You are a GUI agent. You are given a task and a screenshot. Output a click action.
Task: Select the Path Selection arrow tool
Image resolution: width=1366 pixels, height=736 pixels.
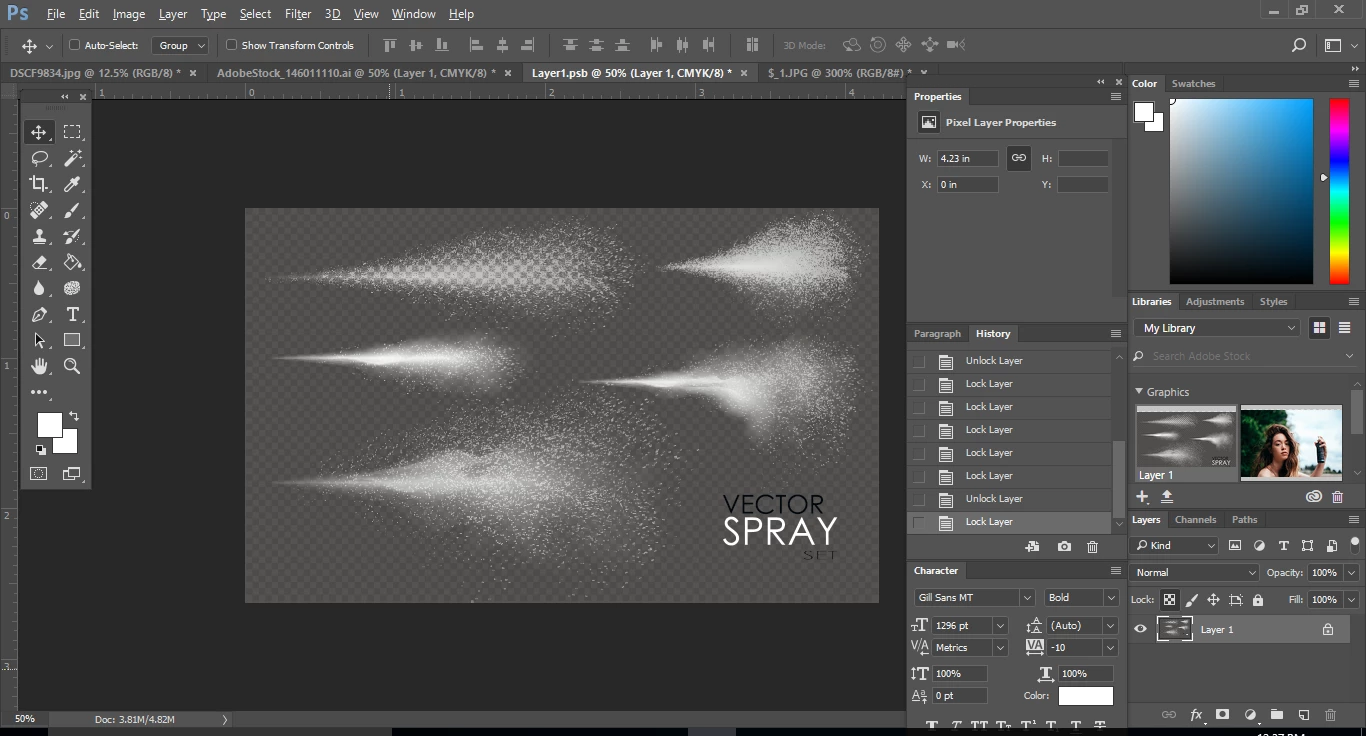tap(39, 340)
